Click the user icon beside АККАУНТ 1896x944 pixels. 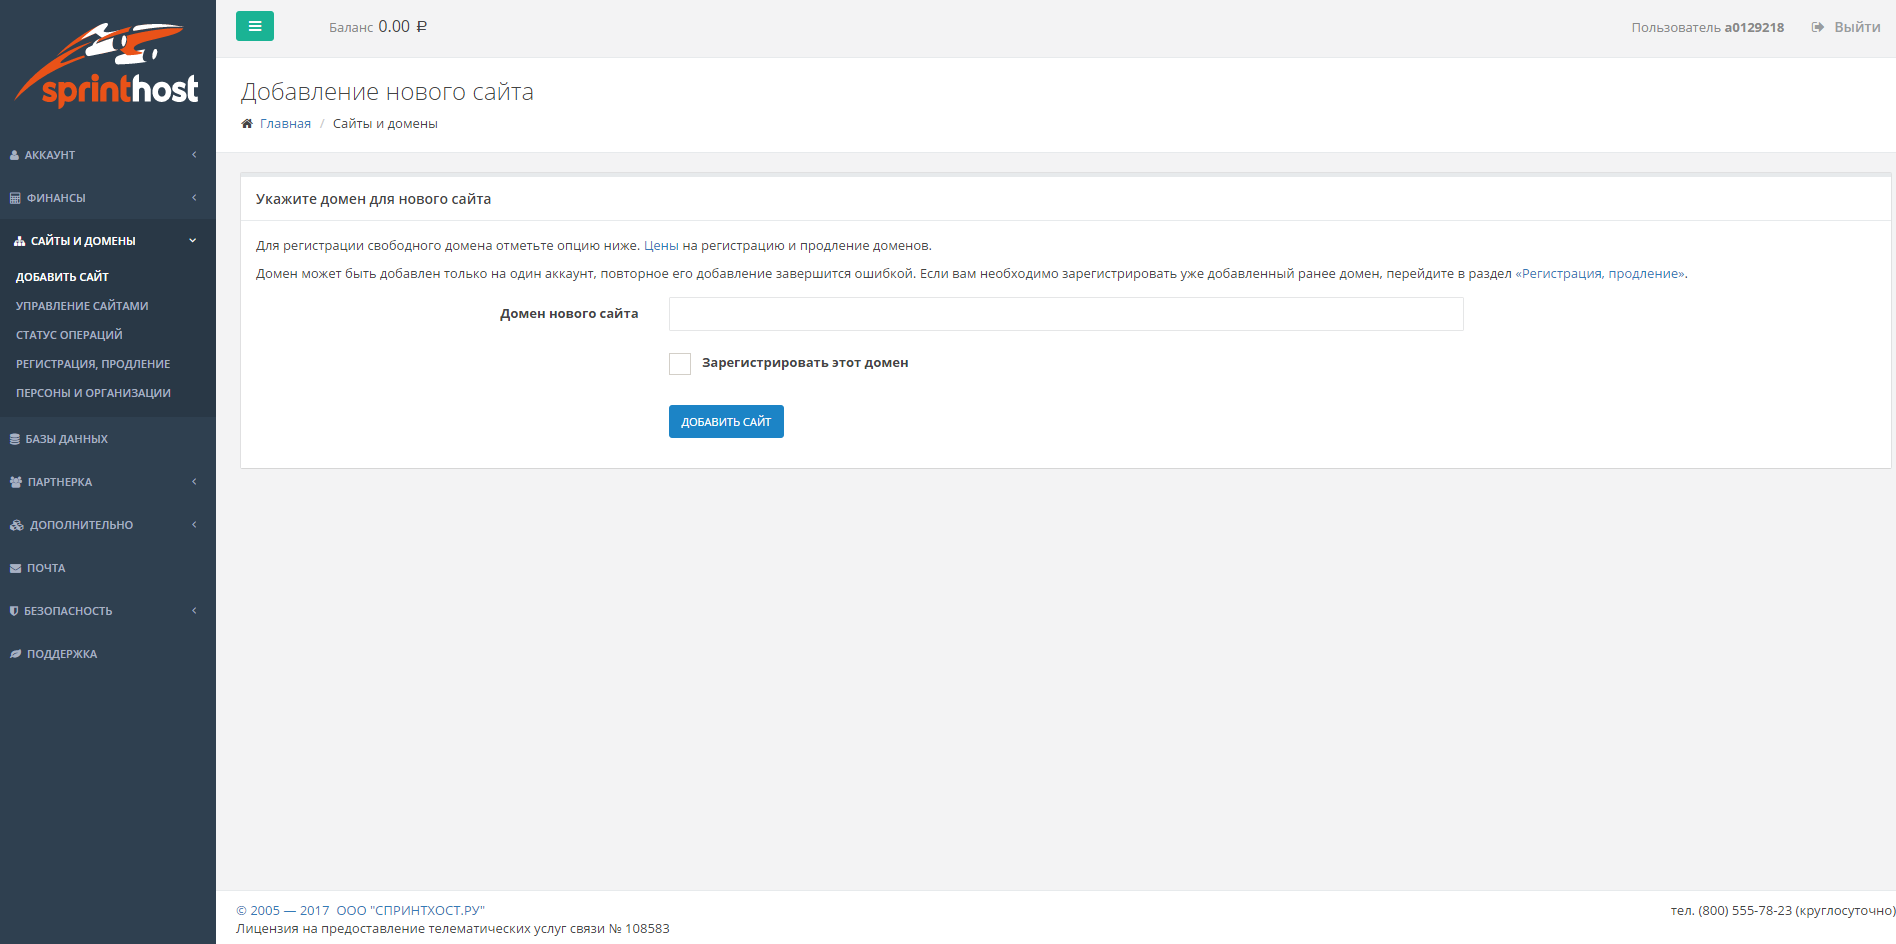pyautogui.click(x=14, y=155)
